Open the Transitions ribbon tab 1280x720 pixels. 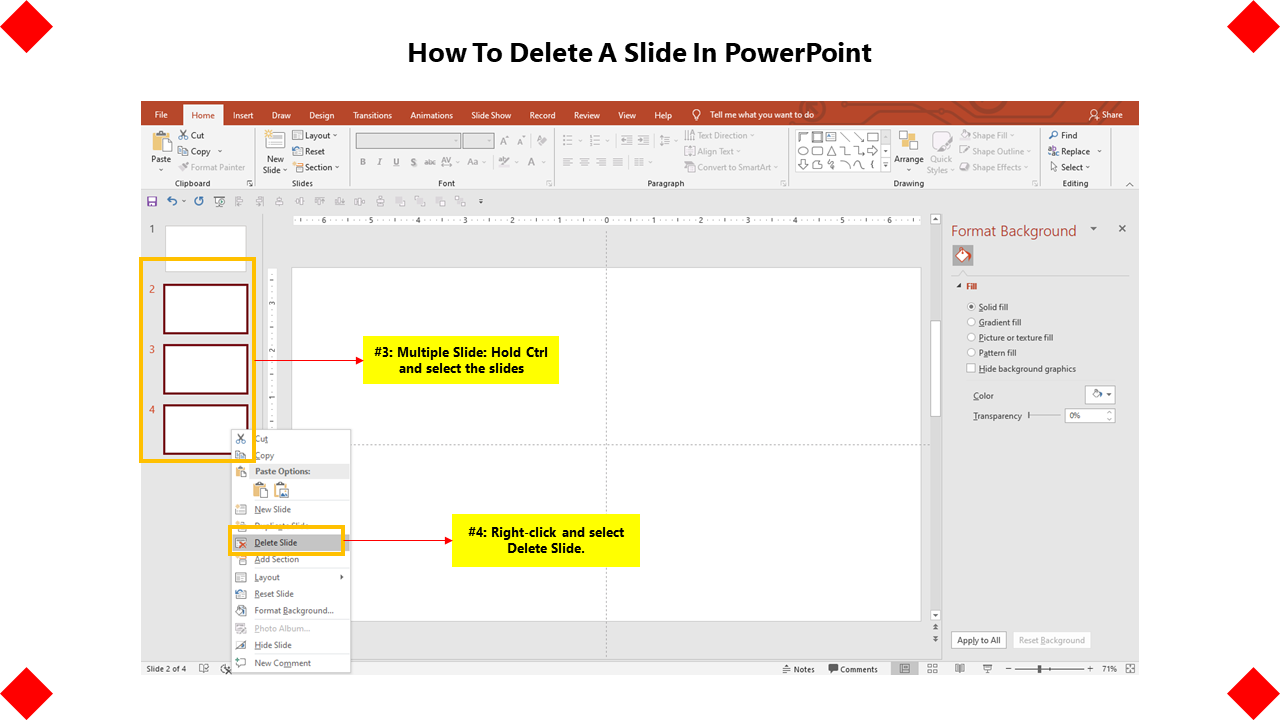click(x=372, y=115)
